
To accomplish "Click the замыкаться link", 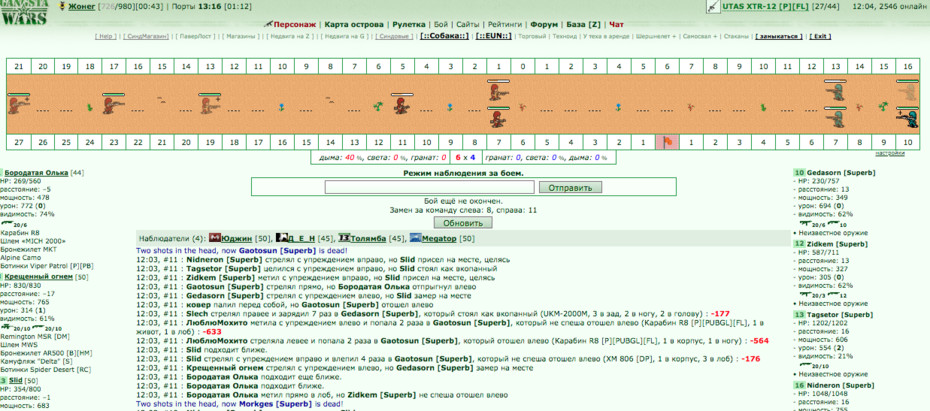I will (779, 36).
